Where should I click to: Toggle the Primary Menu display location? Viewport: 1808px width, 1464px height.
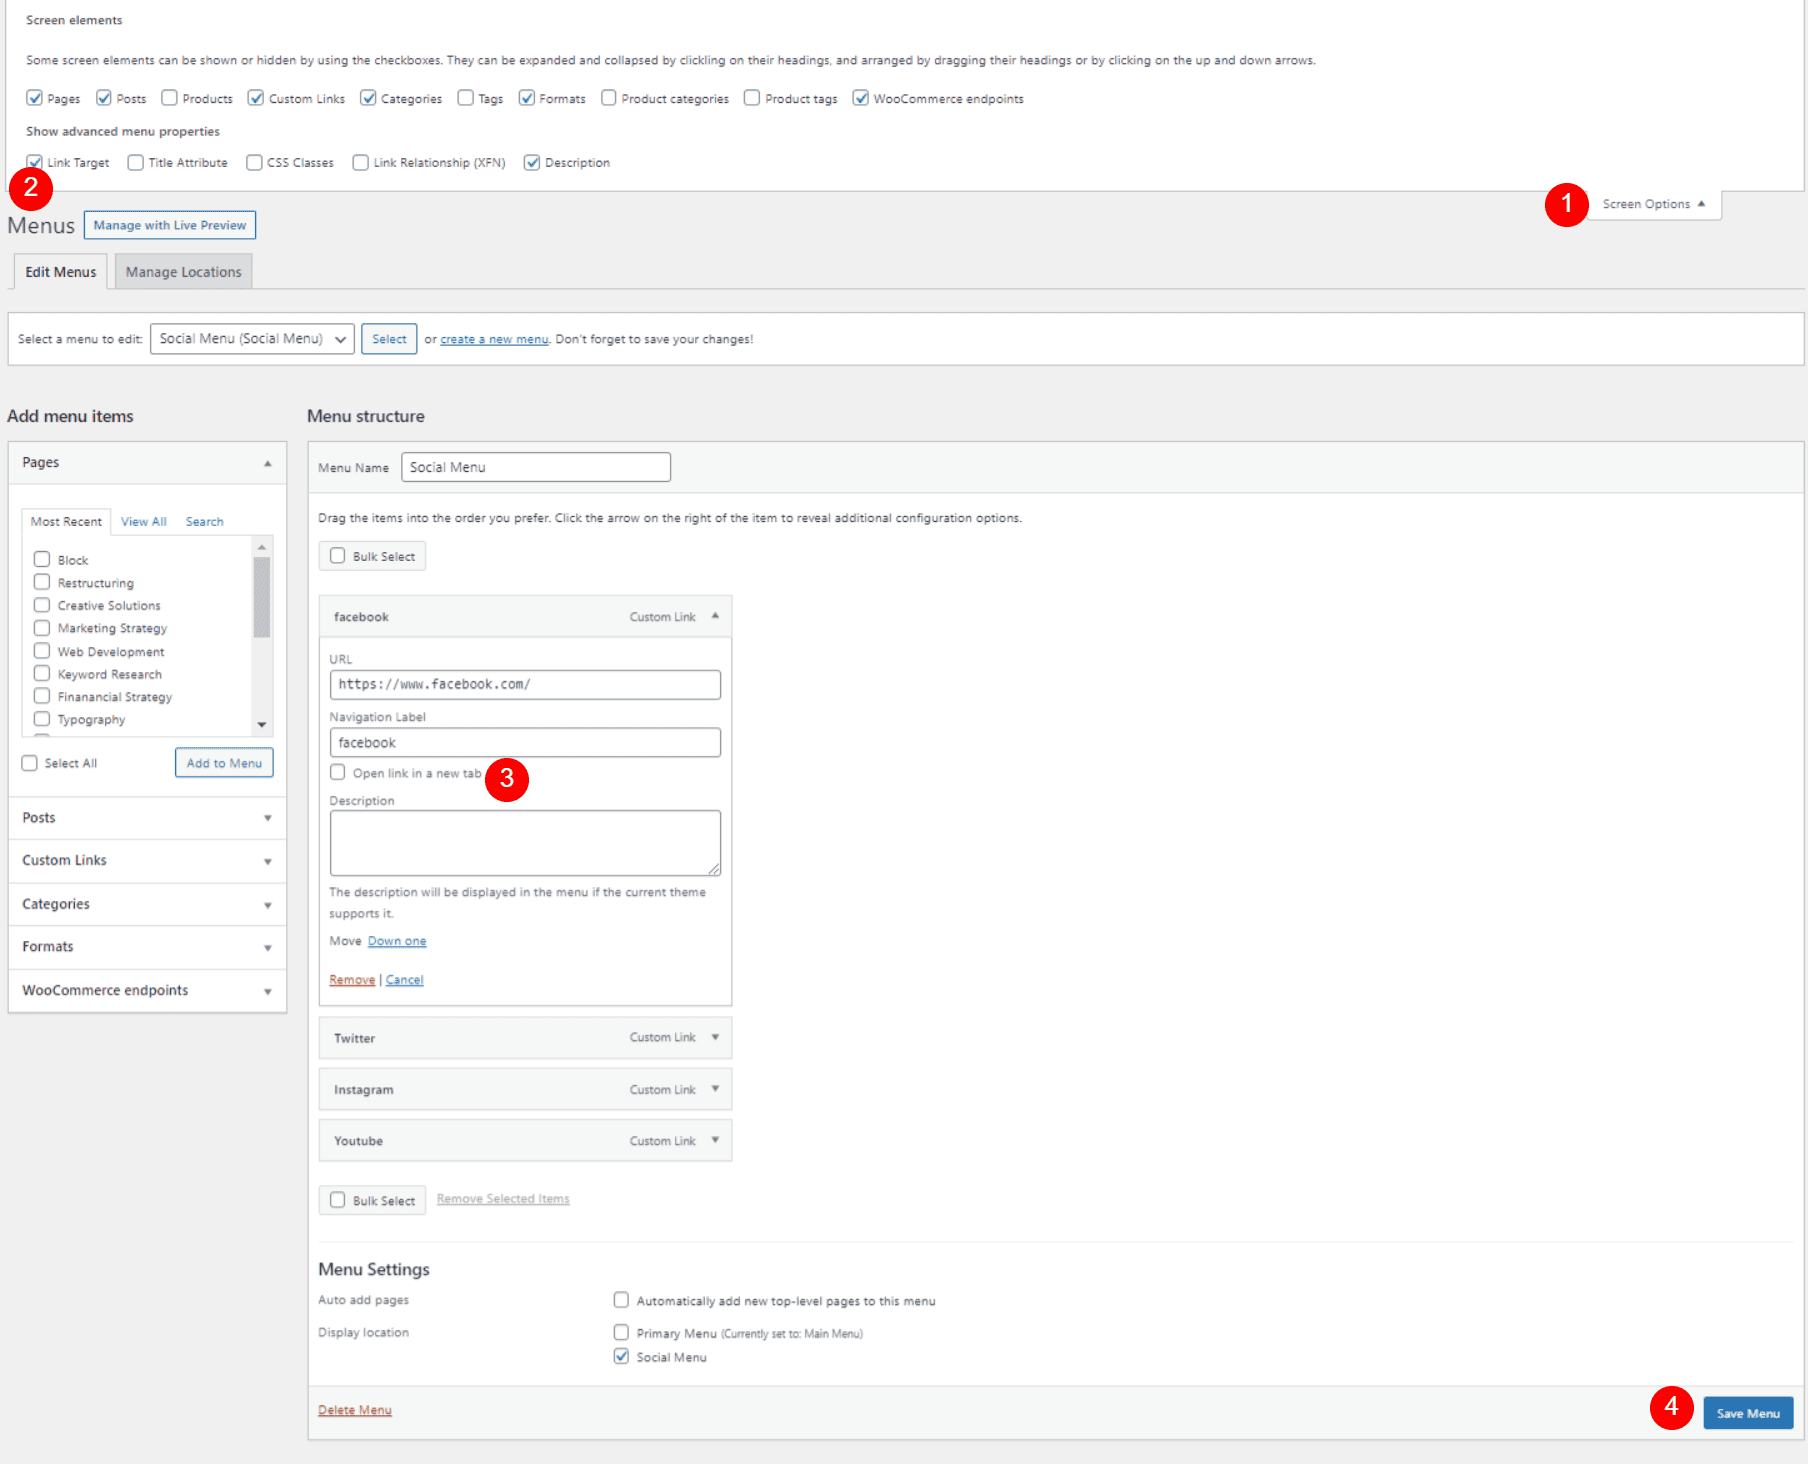pyautogui.click(x=621, y=1332)
